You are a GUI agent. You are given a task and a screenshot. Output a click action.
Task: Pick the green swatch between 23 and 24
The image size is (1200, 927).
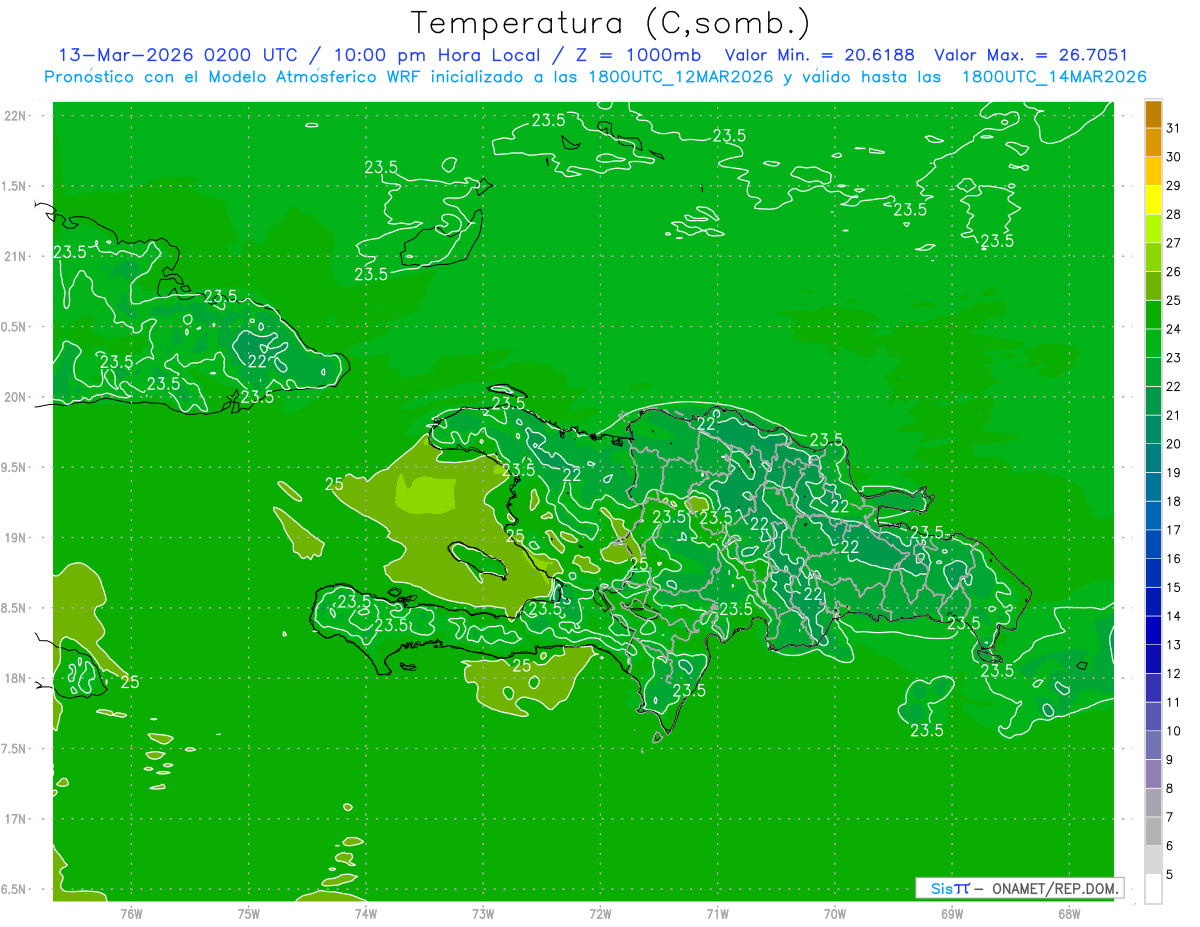pos(1154,343)
